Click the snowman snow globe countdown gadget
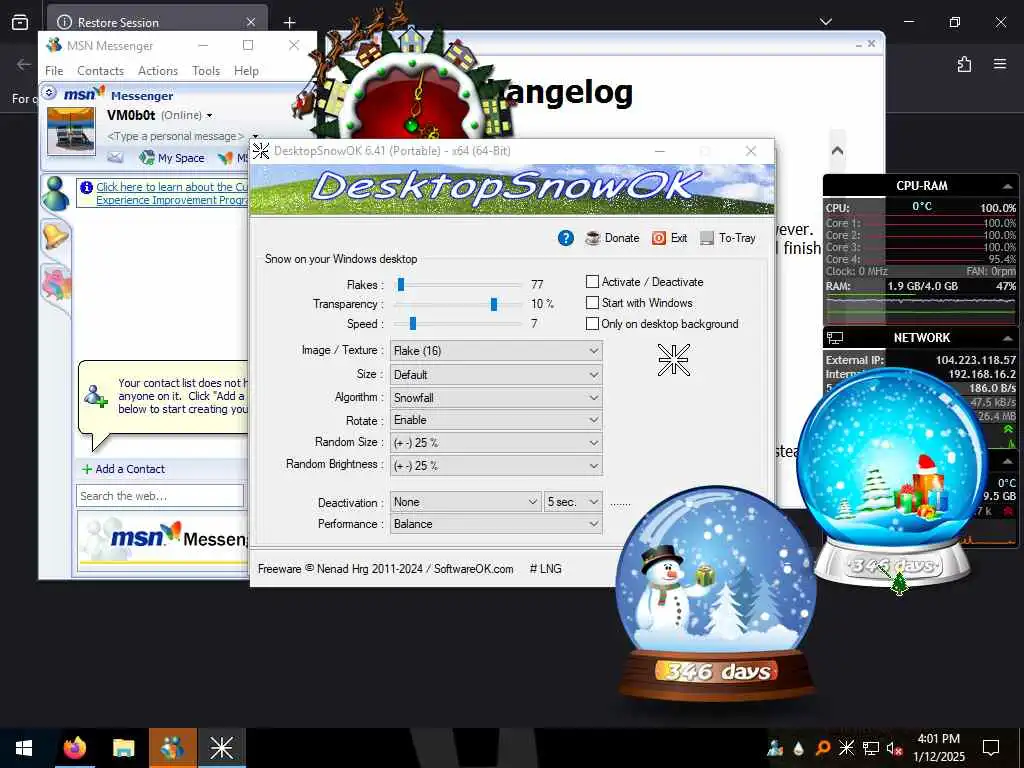Screen dimensions: 1024x768 click(715, 594)
